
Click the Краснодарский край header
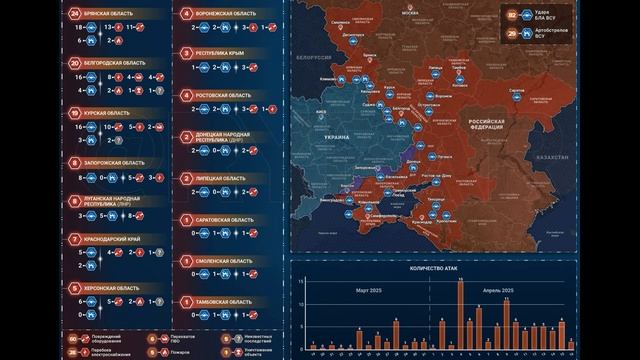112,239
